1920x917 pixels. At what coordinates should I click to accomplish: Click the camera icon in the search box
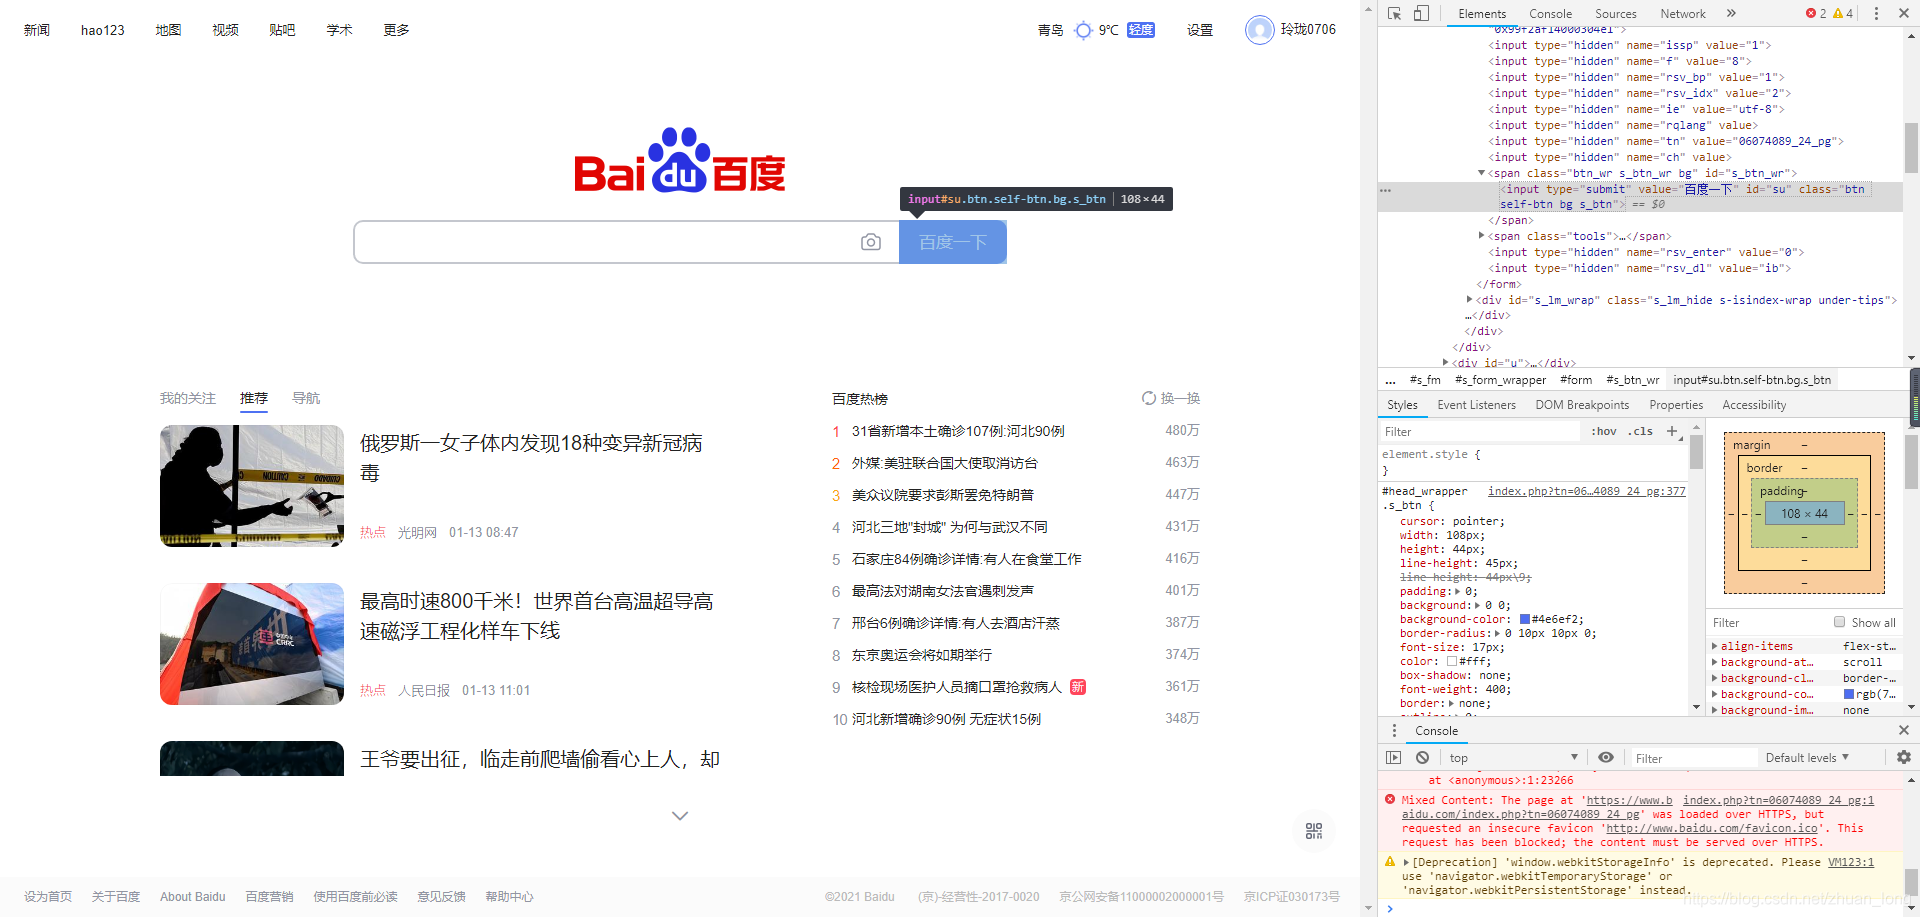pos(871,241)
